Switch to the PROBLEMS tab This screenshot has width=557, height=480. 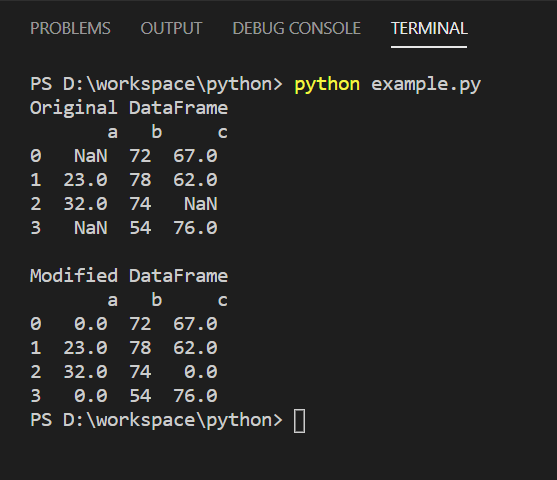point(70,28)
